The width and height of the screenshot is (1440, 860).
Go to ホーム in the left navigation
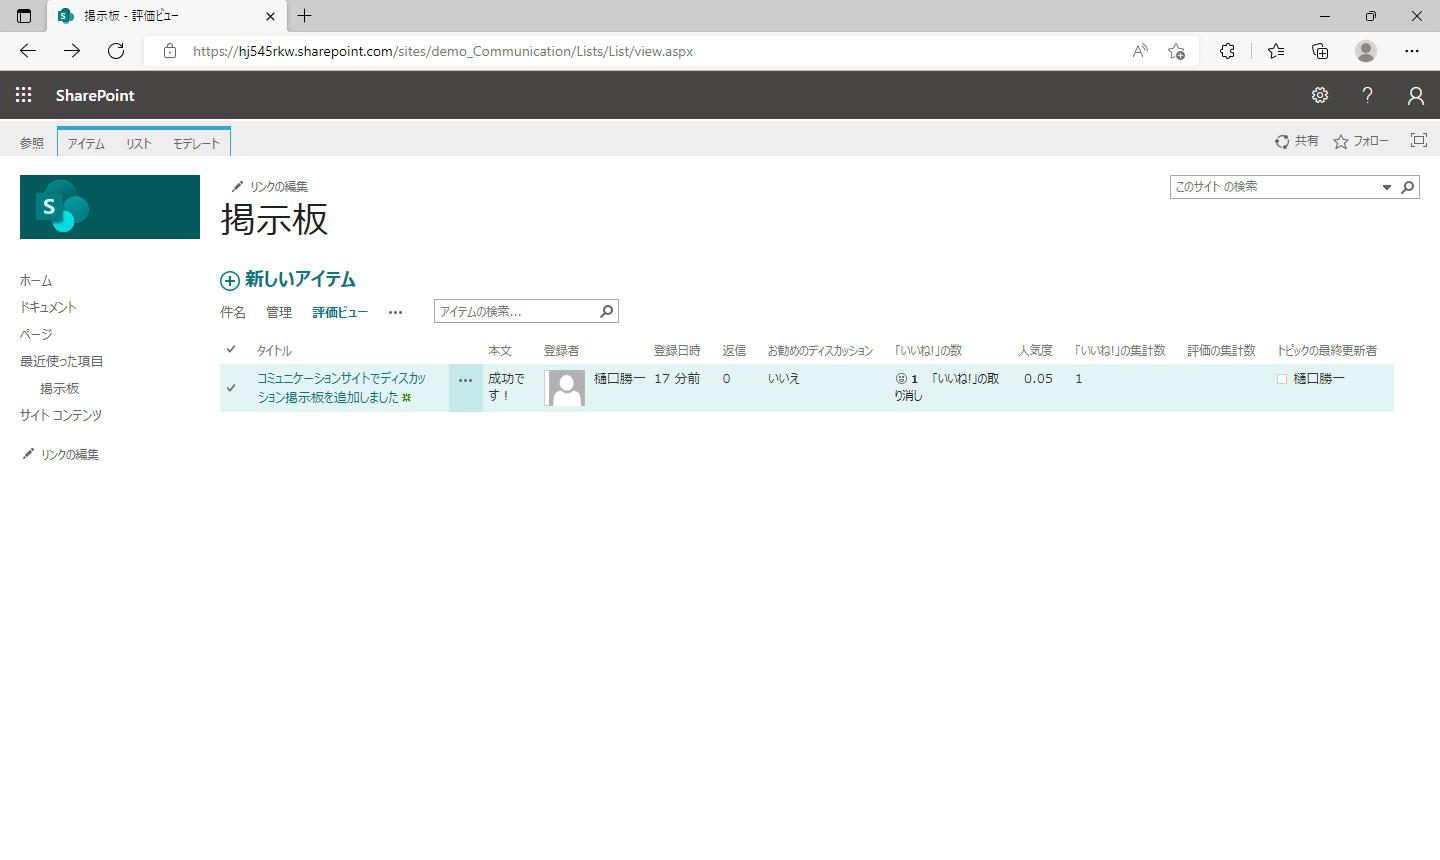click(36, 281)
